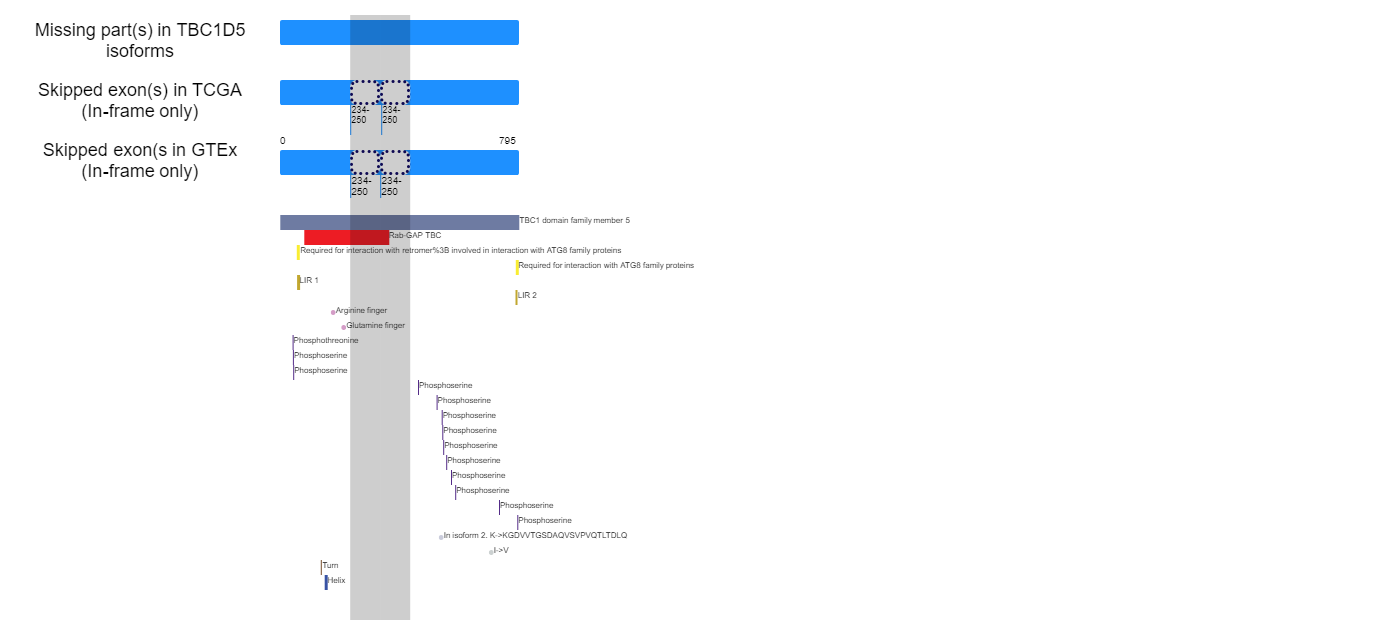Click the Skipped exon(s) in TCGA label
Screen dimensions: 1400x620
point(140,100)
